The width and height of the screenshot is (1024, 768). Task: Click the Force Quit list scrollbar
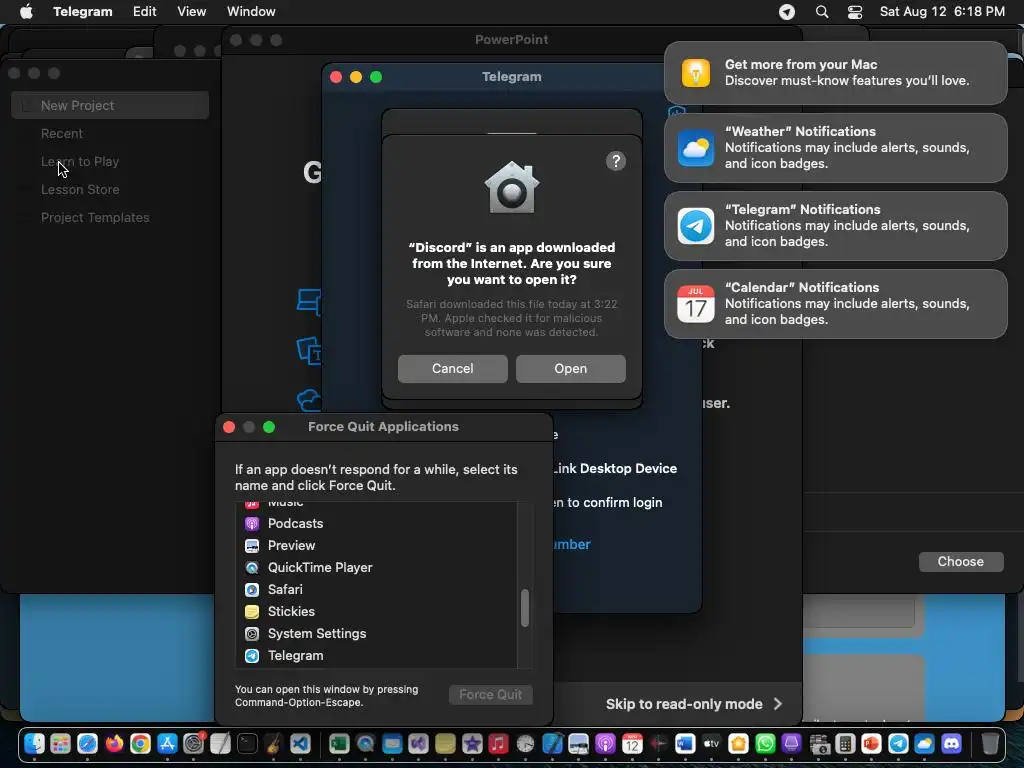[x=524, y=608]
